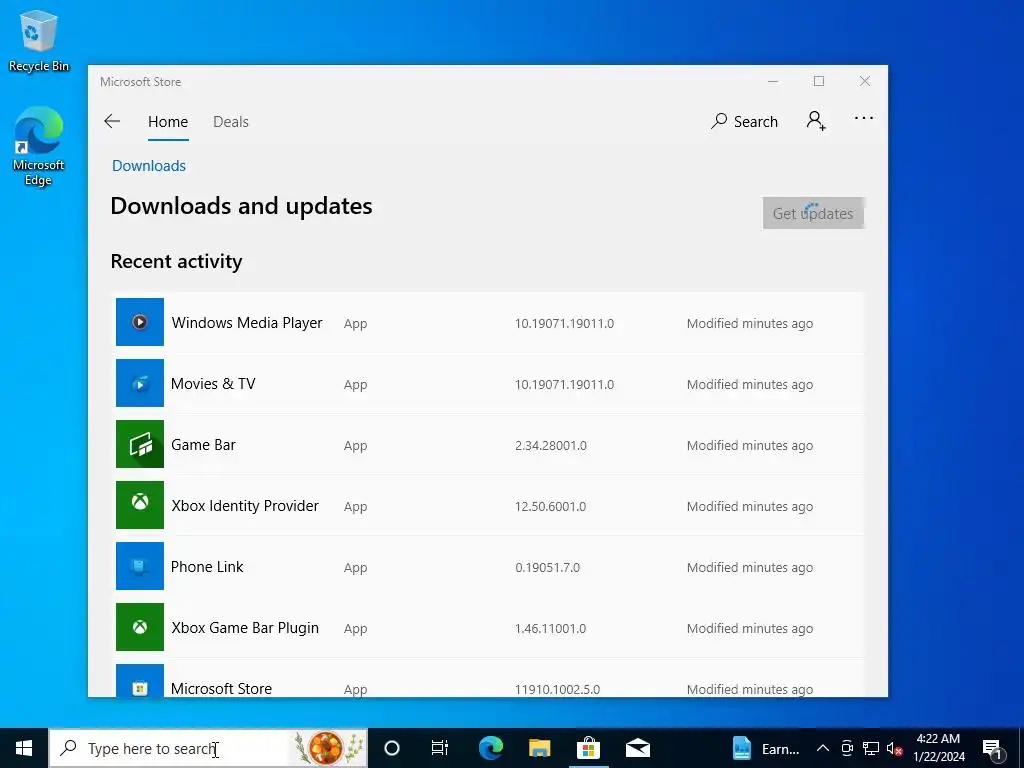
Task: Open the Earn... taskbar item
Action: [765, 748]
